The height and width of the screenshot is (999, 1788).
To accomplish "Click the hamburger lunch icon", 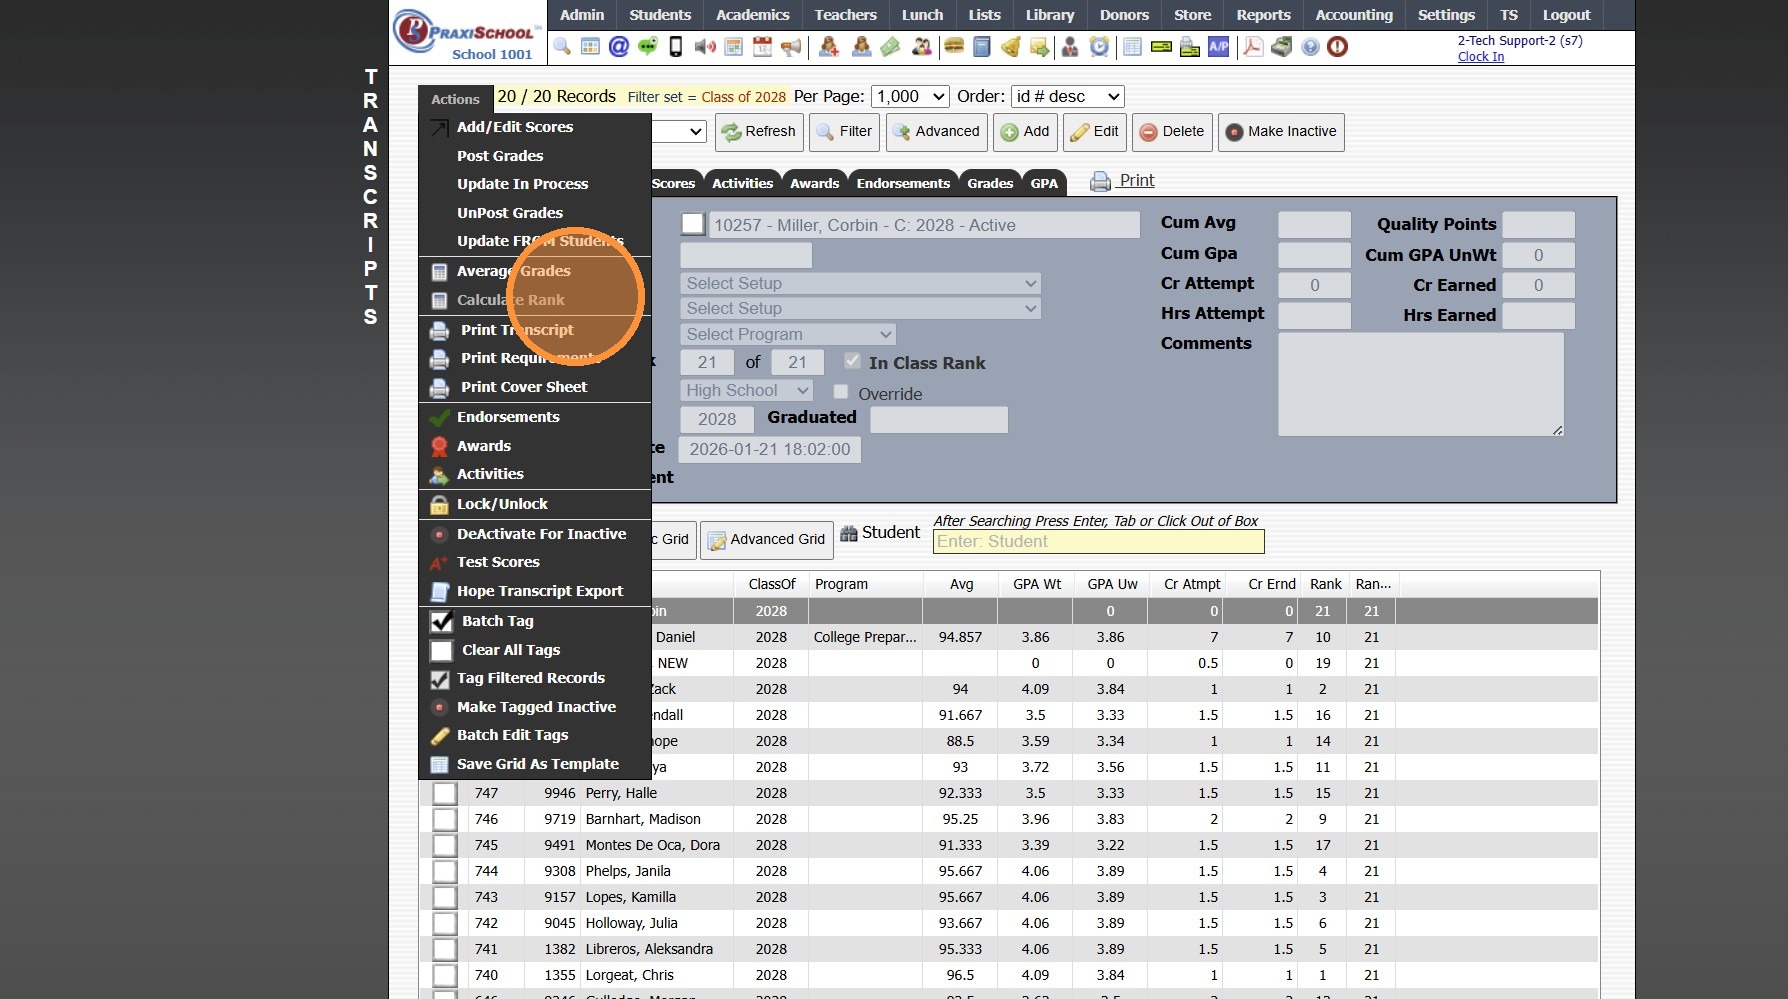I will pyautogui.click(x=953, y=47).
